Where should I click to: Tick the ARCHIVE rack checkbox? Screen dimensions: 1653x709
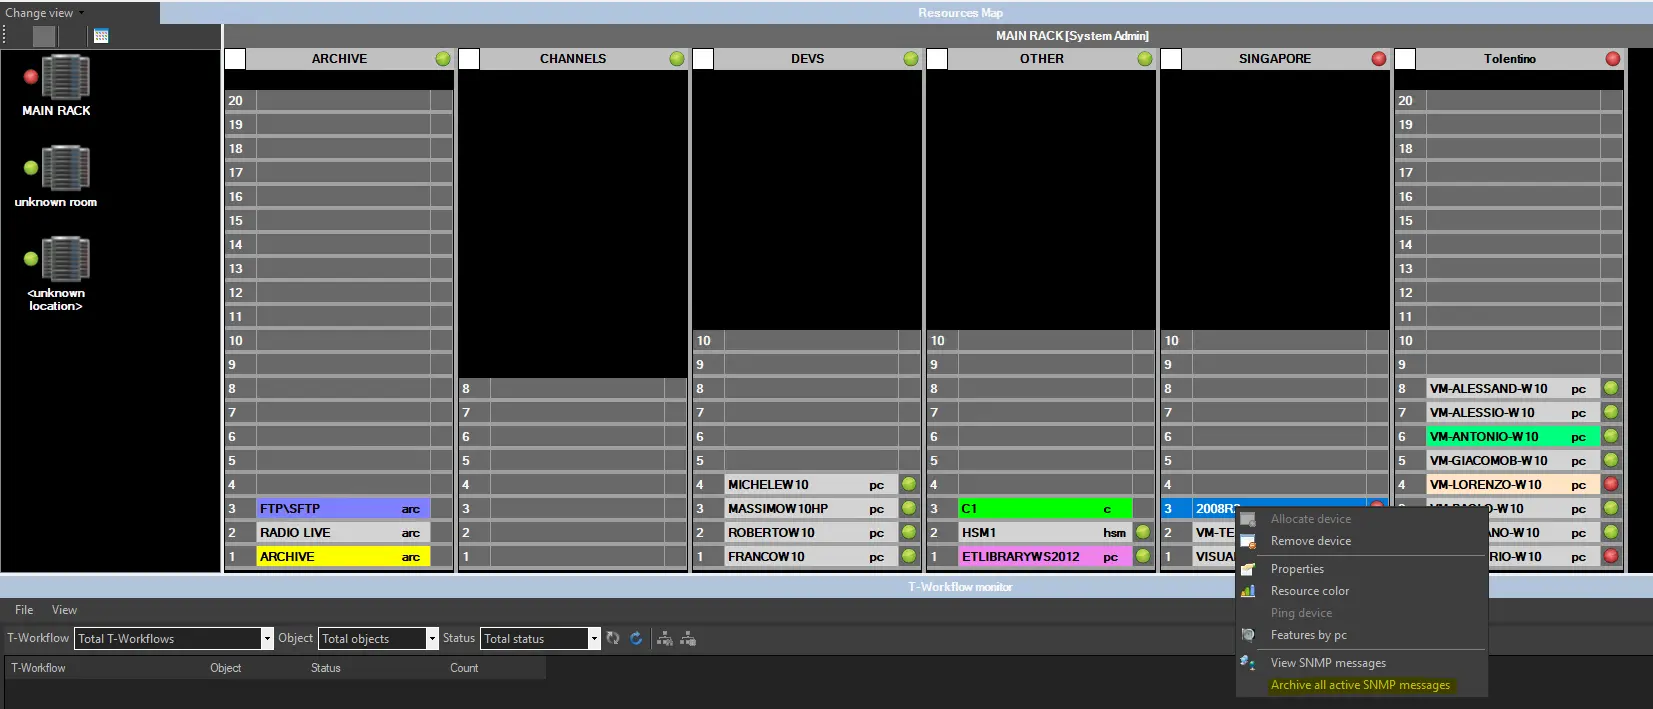pyautogui.click(x=235, y=59)
